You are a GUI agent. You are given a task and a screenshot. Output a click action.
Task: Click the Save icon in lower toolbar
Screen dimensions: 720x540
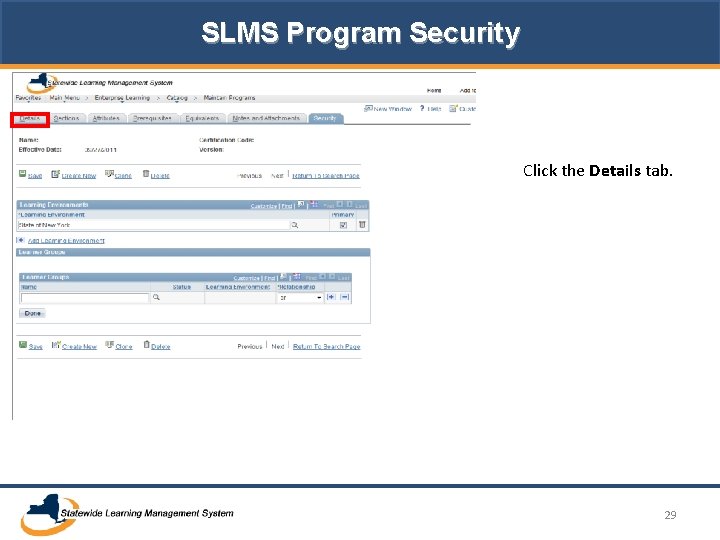(x=23, y=344)
